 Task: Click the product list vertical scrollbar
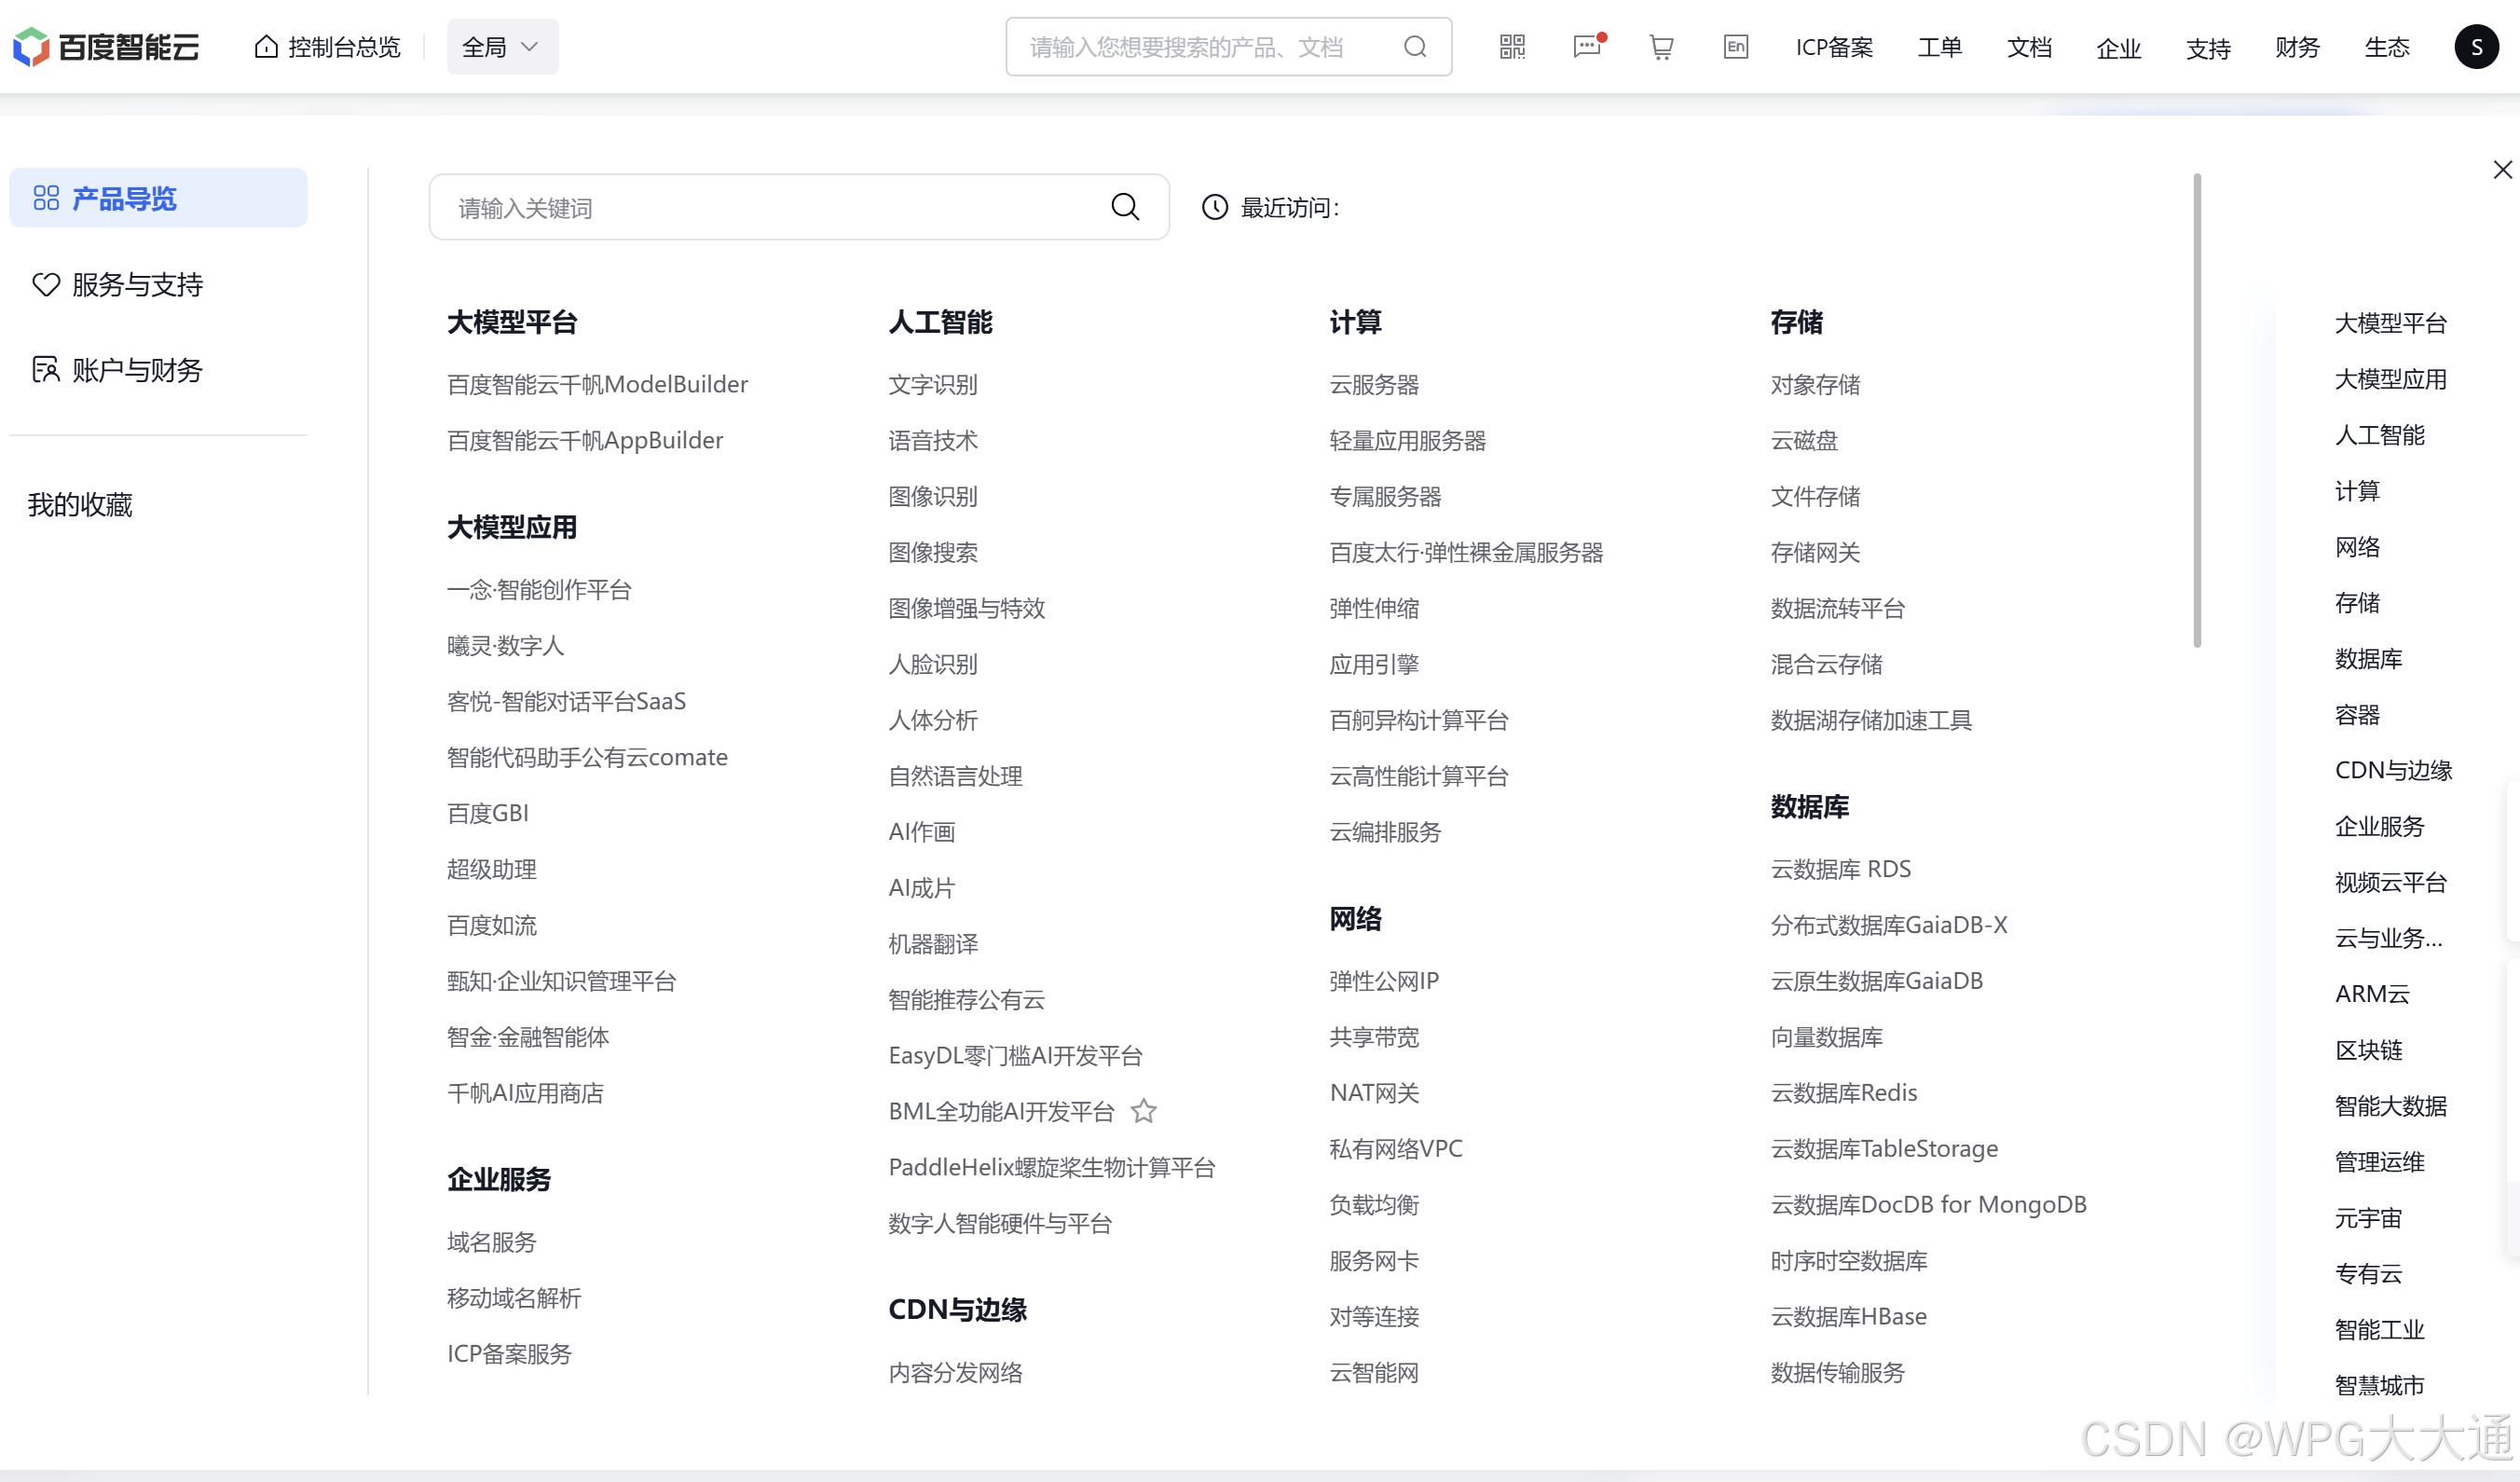point(2197,410)
